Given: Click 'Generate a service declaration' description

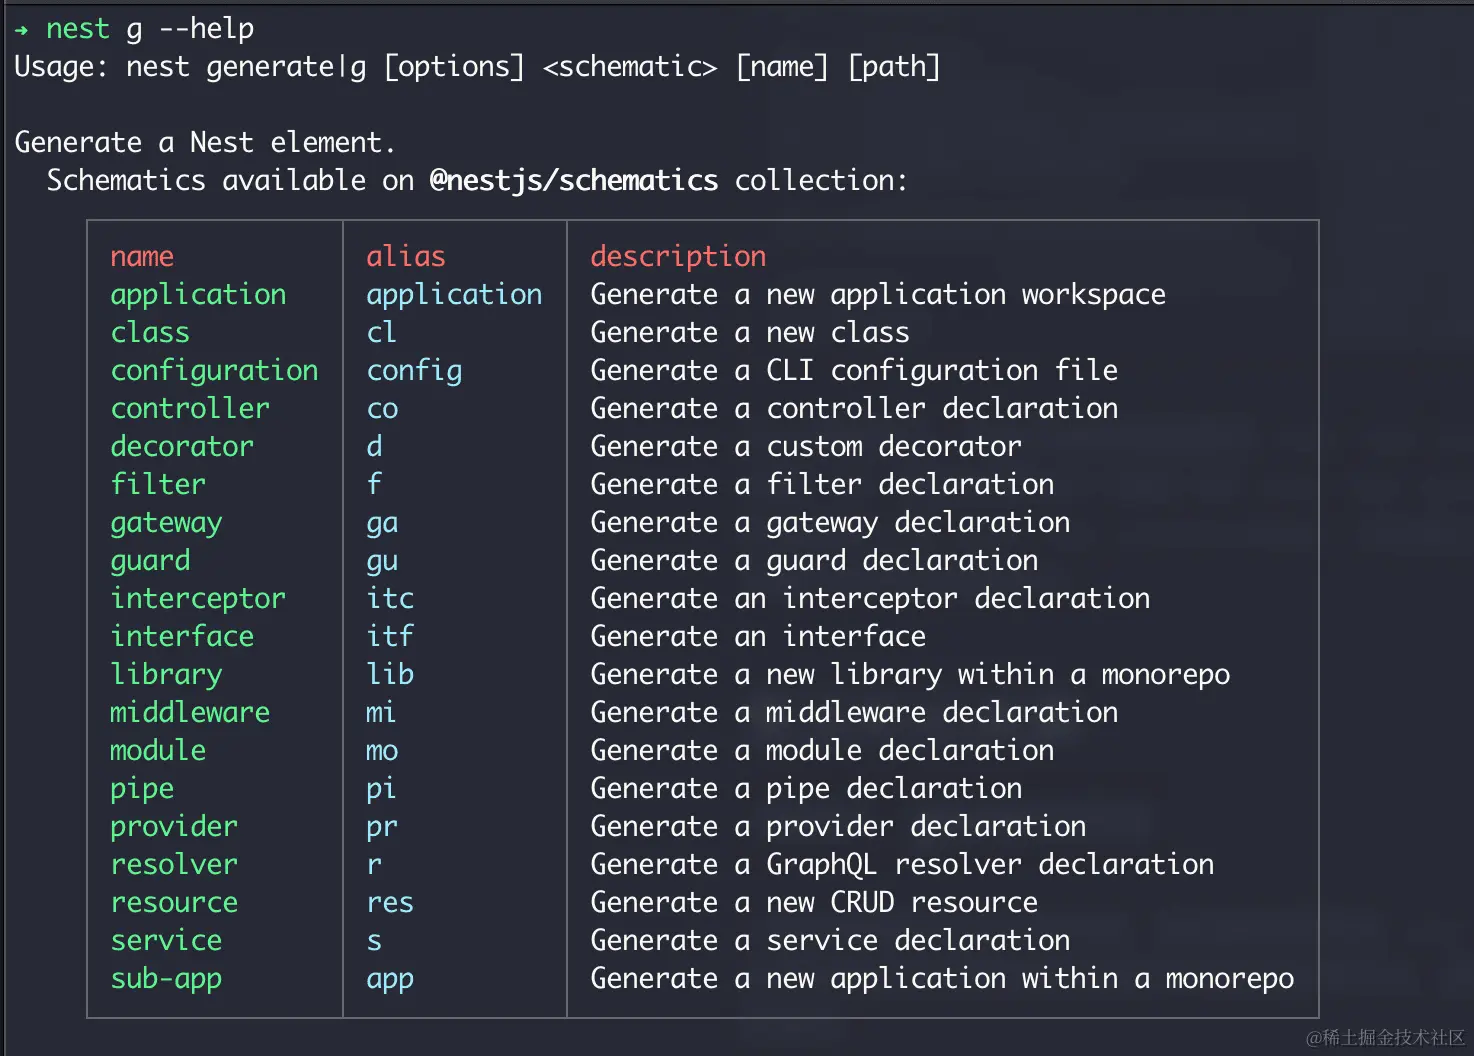Looking at the screenshot, I should click(830, 941).
